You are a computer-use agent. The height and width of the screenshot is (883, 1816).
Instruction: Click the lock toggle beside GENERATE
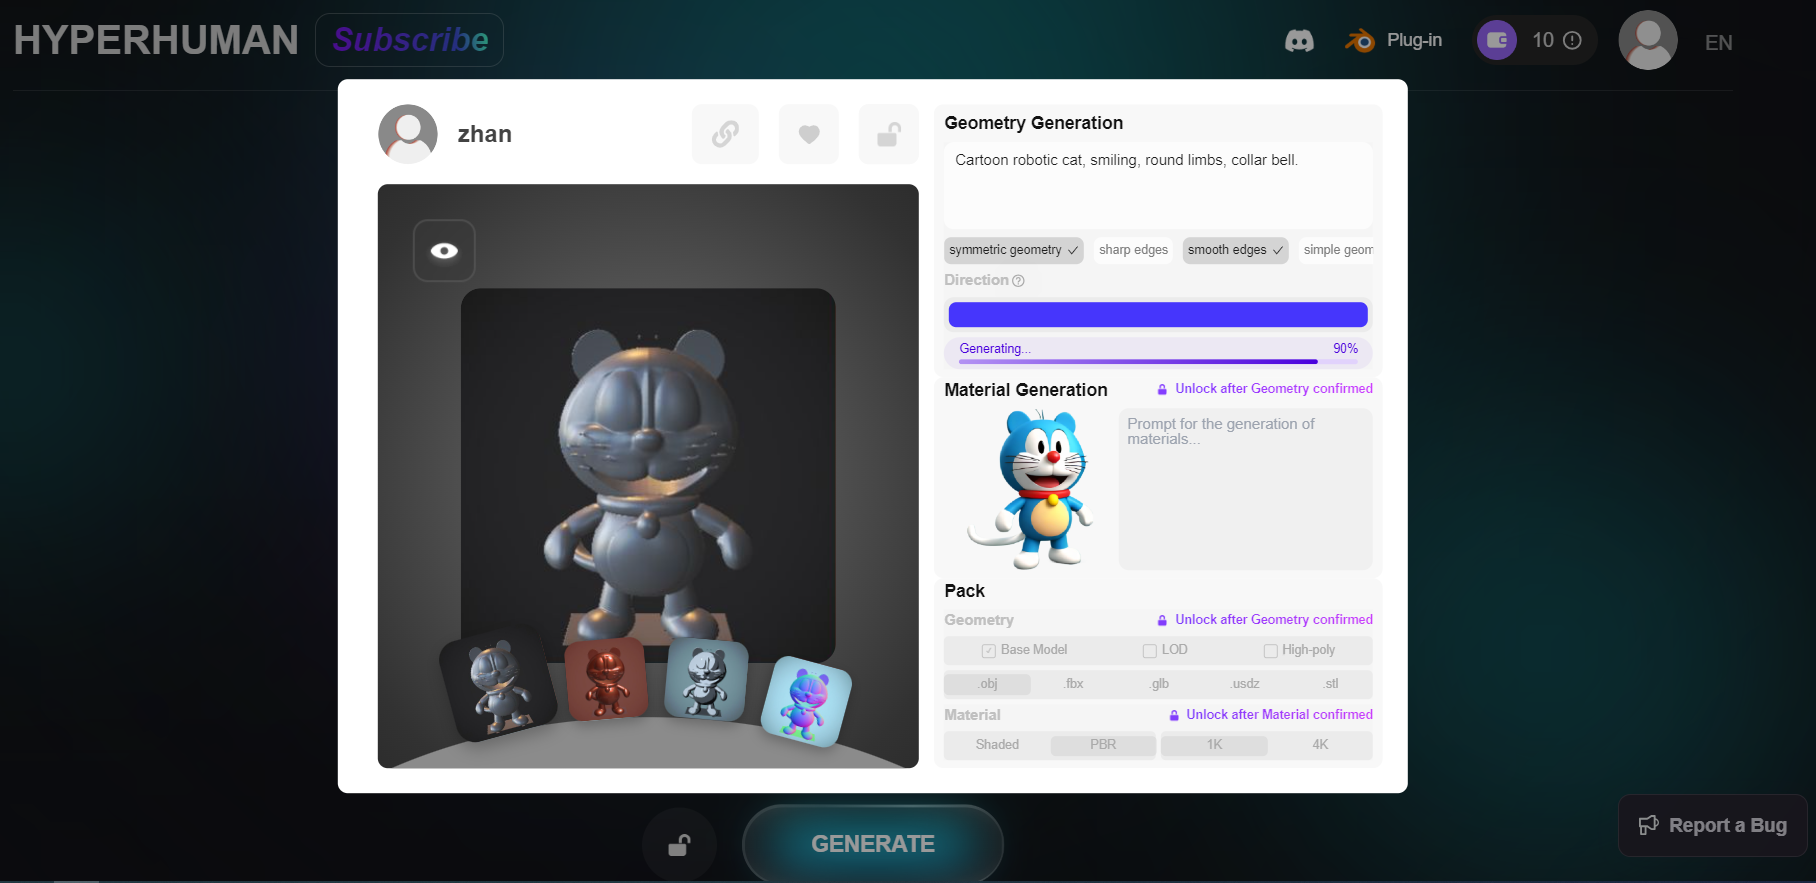click(x=679, y=845)
